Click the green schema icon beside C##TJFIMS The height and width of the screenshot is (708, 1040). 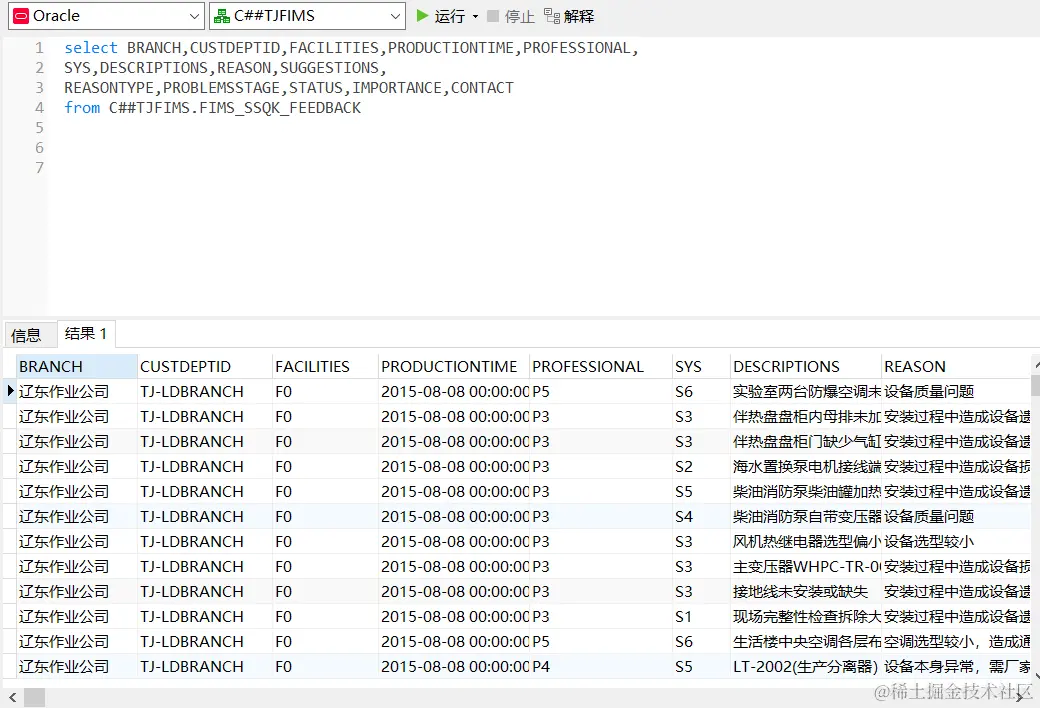[222, 16]
